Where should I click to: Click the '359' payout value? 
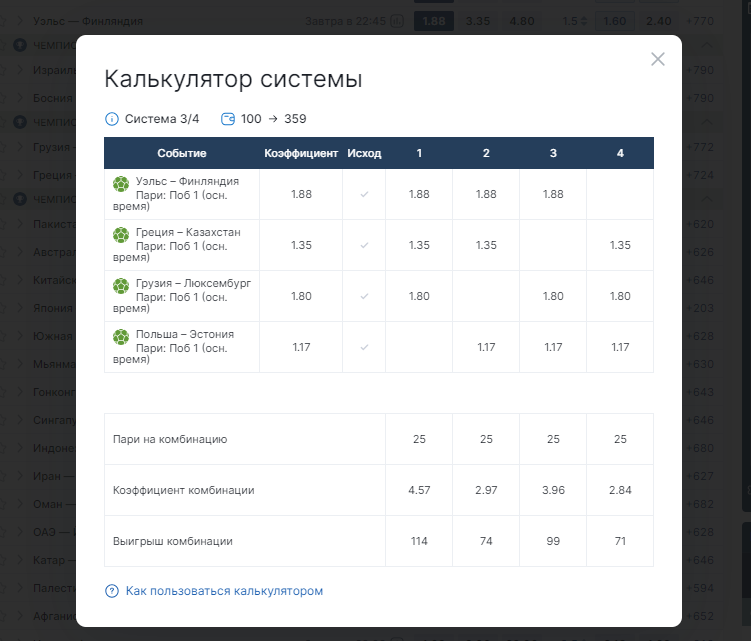click(x=295, y=119)
